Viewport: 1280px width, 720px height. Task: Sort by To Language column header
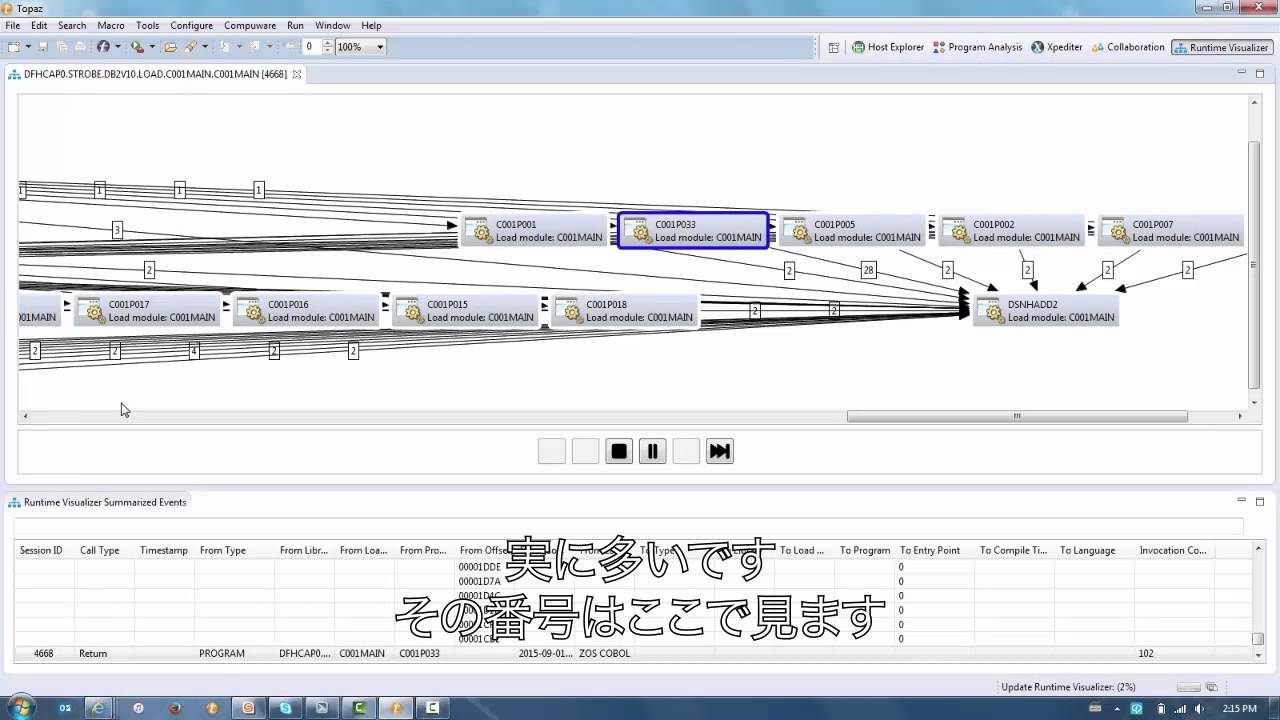(x=1088, y=550)
